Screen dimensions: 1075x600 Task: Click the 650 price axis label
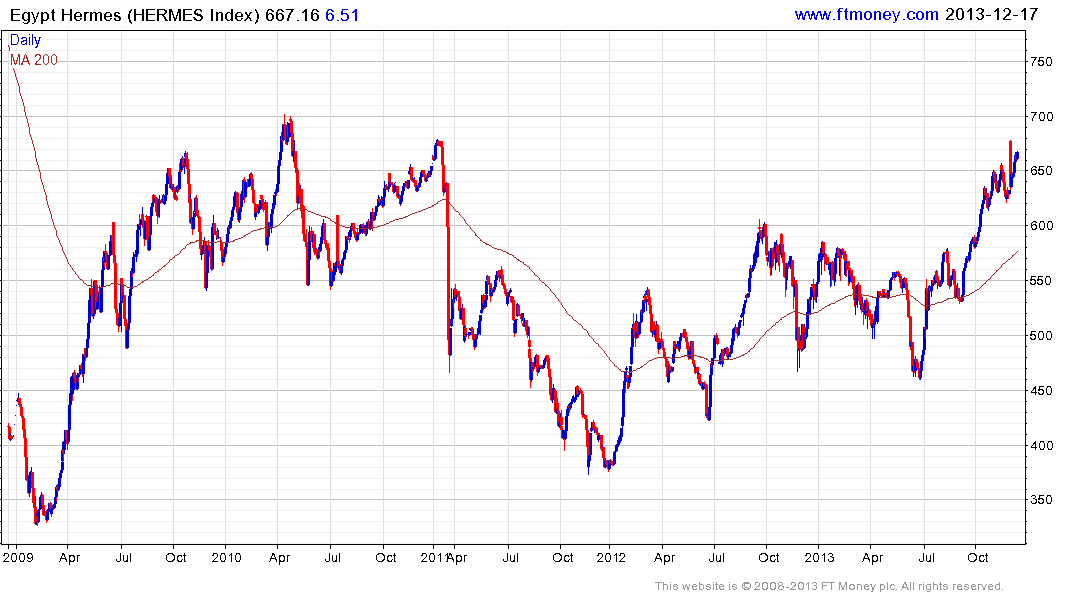[1041, 171]
